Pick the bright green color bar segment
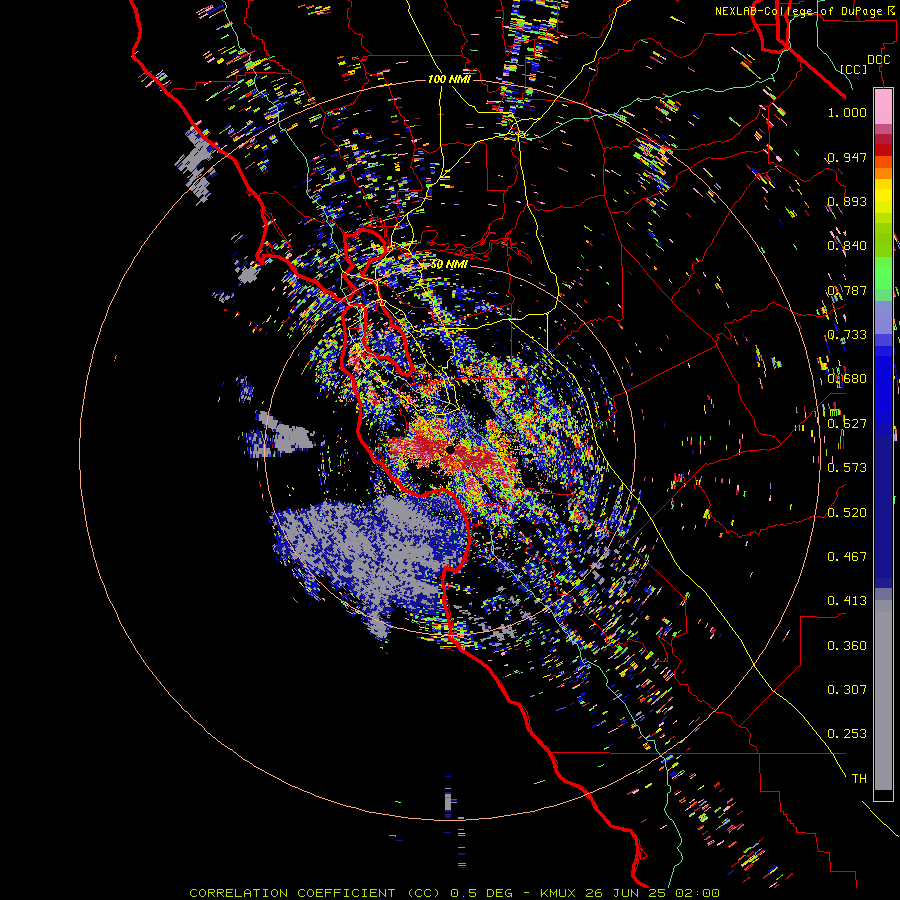 coord(883,273)
